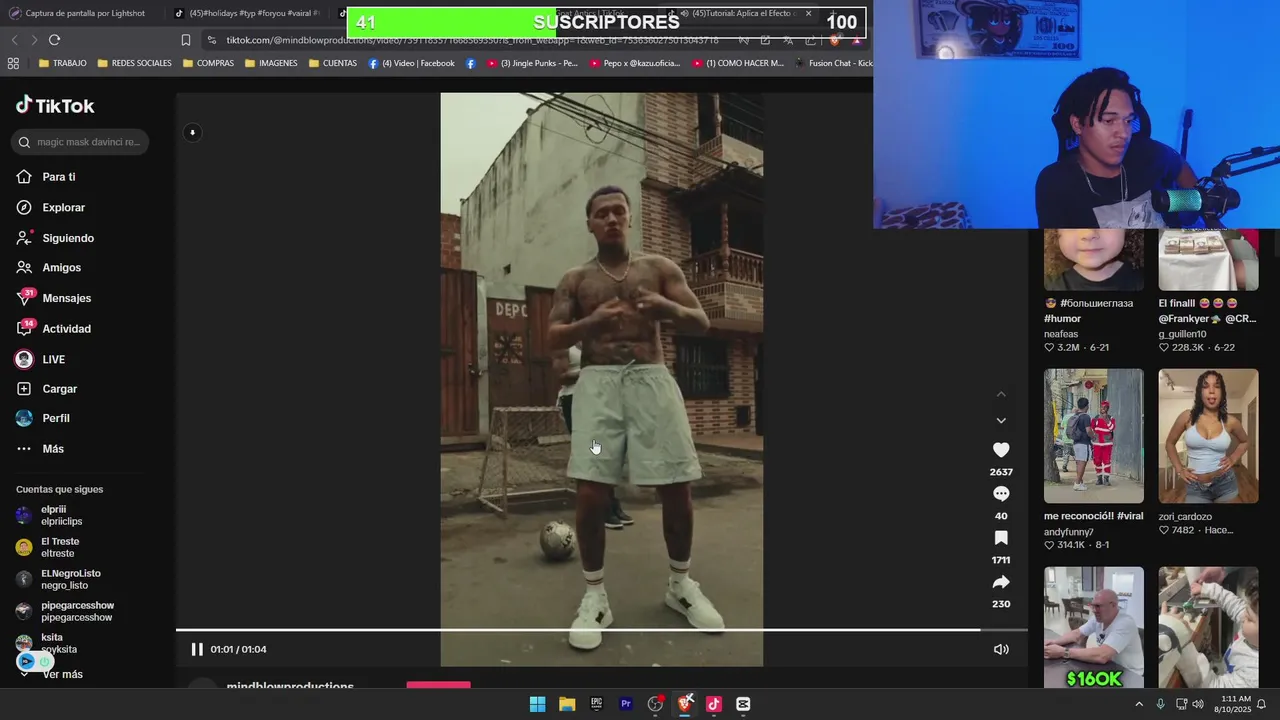Screen dimensions: 1280x720
Task: Click the red follow button beside mindblowproductions
Action: (x=438, y=686)
